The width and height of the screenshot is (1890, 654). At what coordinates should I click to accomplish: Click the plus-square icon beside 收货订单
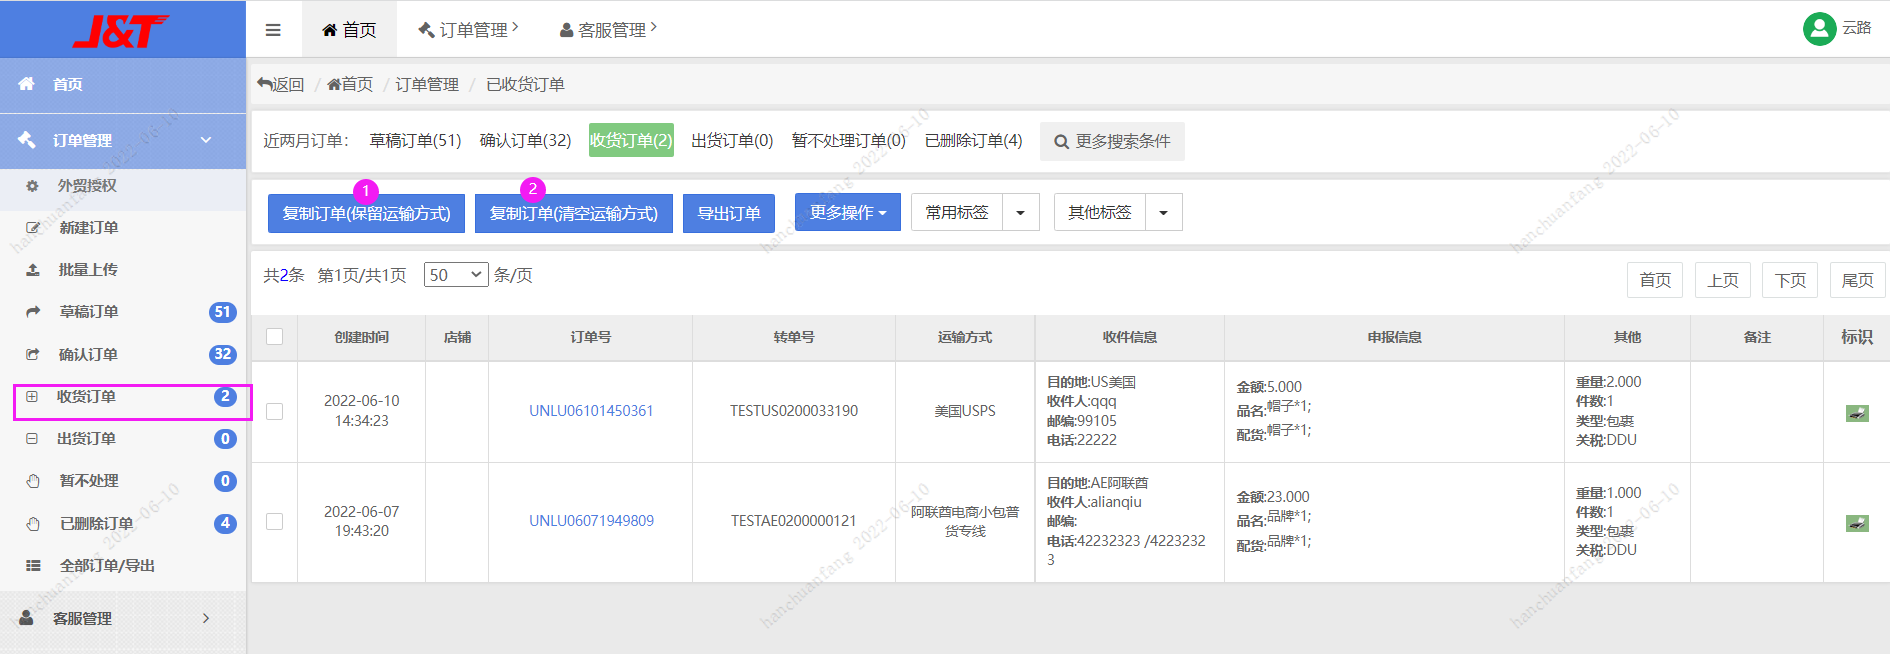32,397
